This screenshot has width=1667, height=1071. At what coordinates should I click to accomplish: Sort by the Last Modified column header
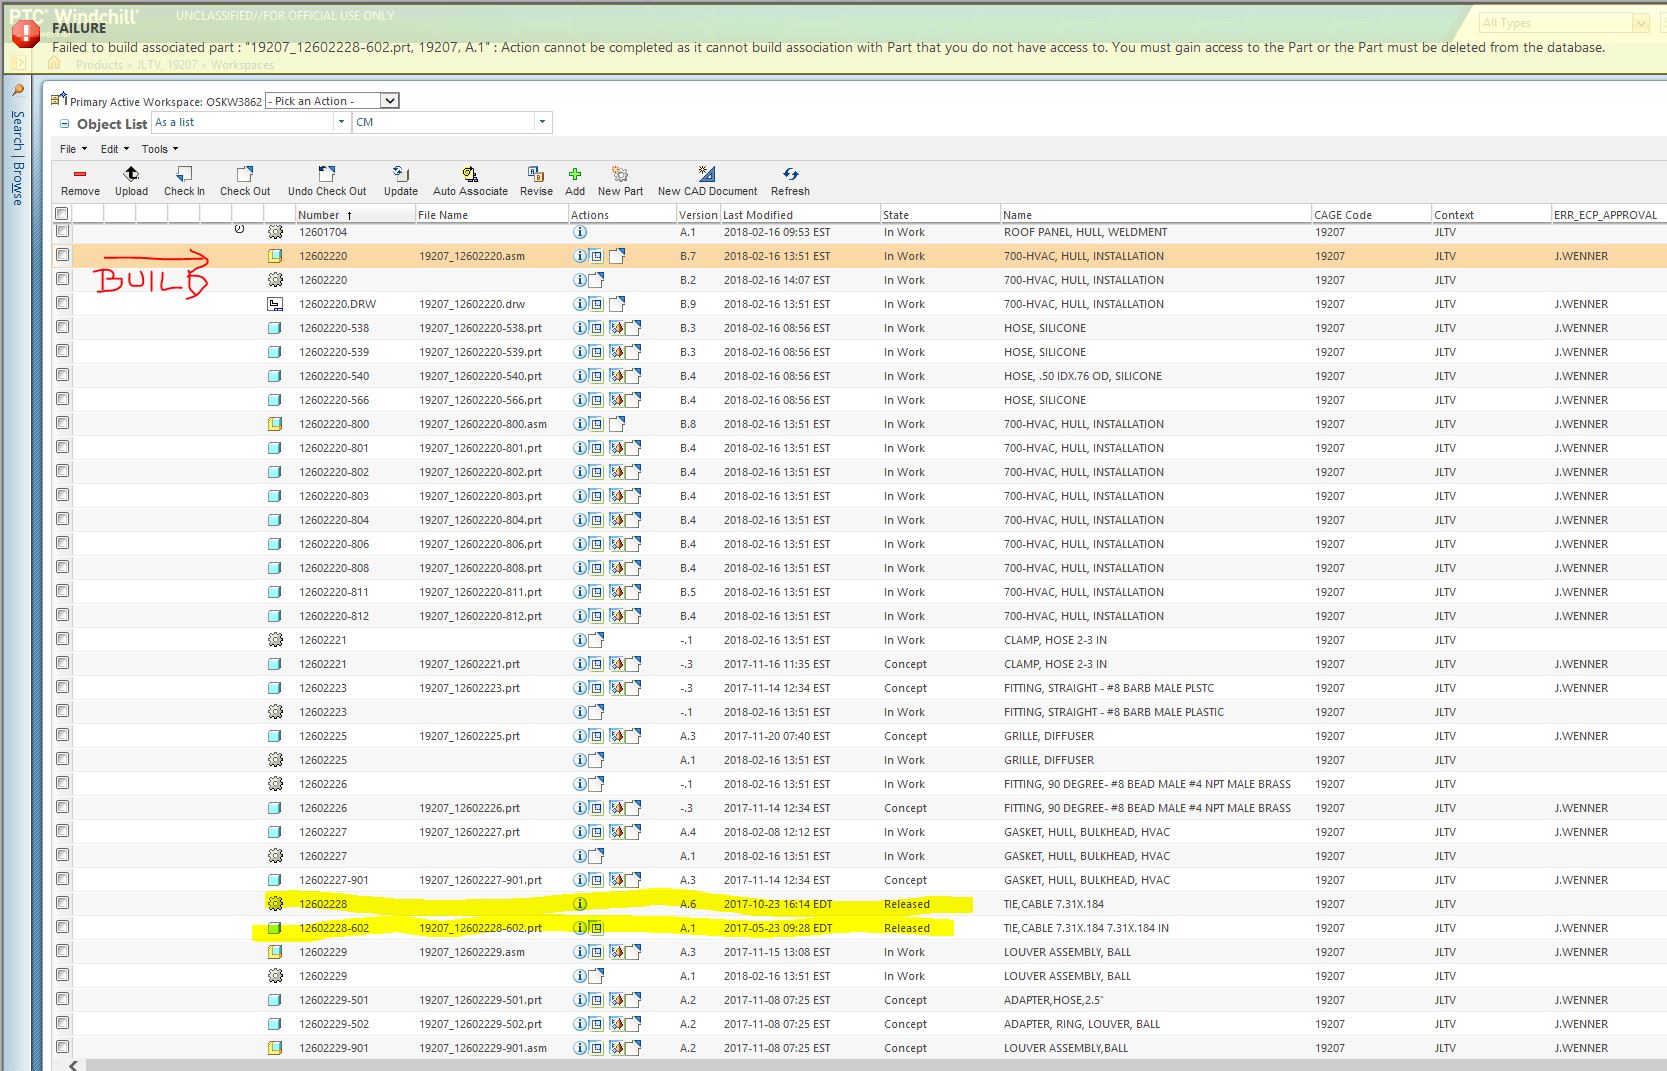758,215
